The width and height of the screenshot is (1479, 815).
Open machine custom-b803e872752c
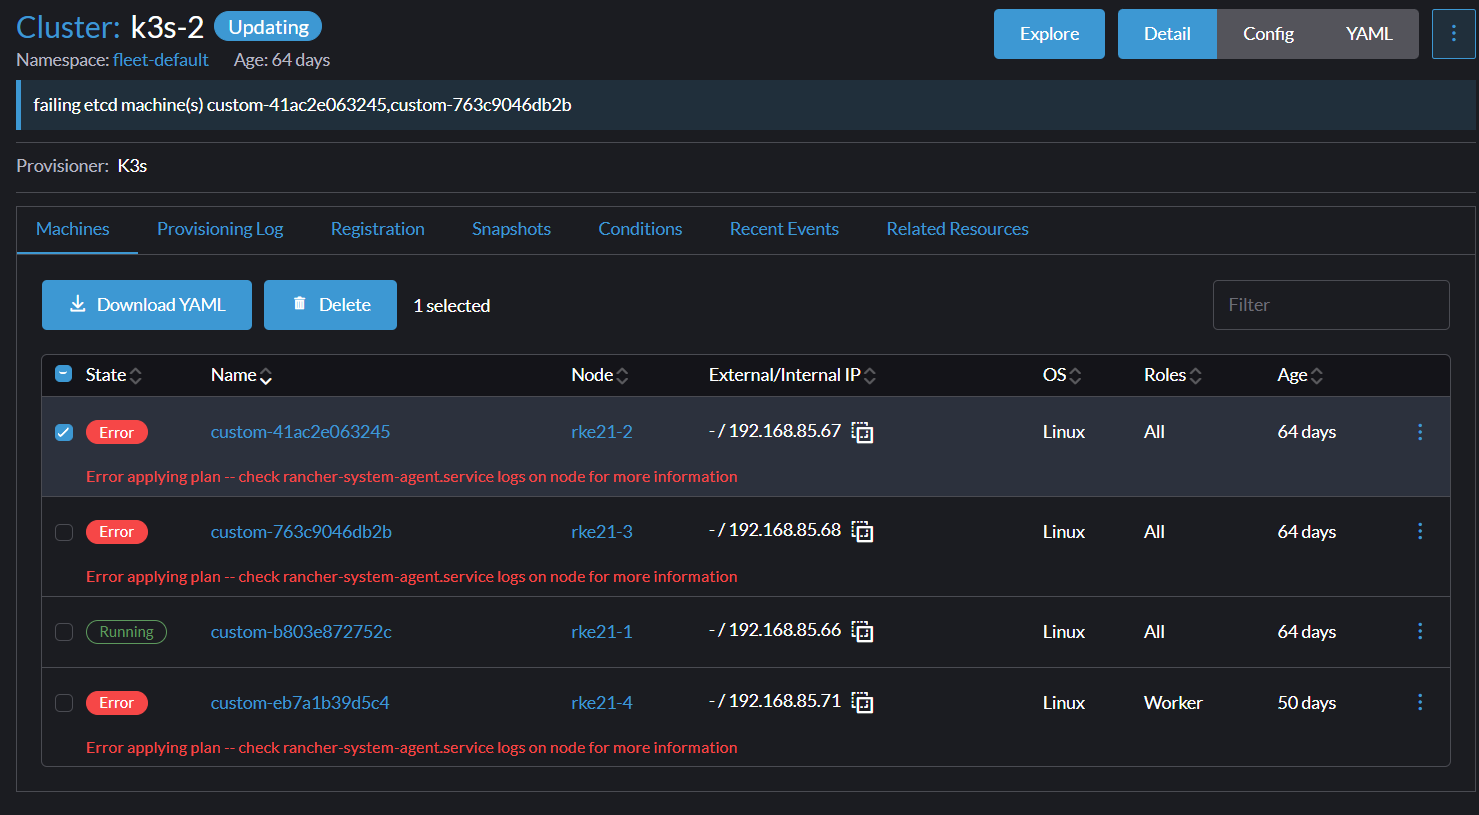[301, 632]
